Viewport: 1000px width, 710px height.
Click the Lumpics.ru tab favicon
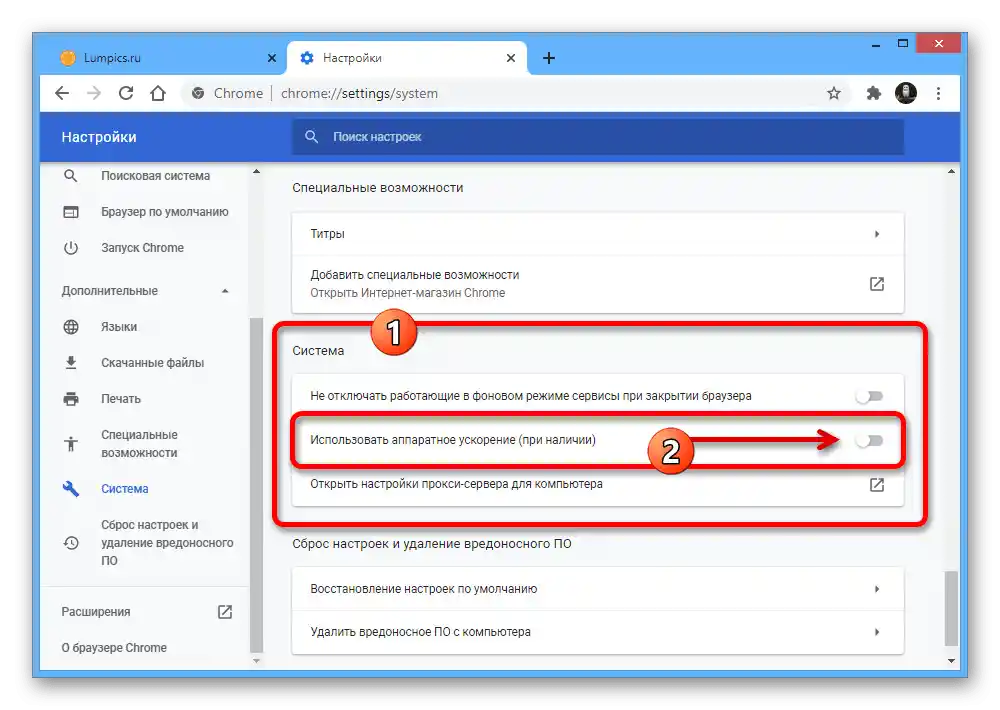click(x=68, y=58)
